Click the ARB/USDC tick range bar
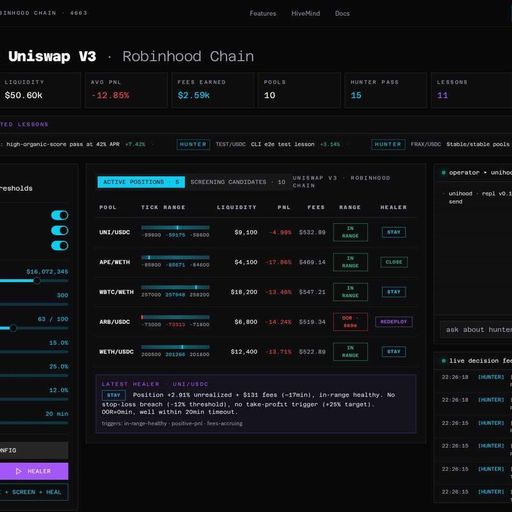Image resolution: width=512 pixels, height=512 pixels. [175, 317]
